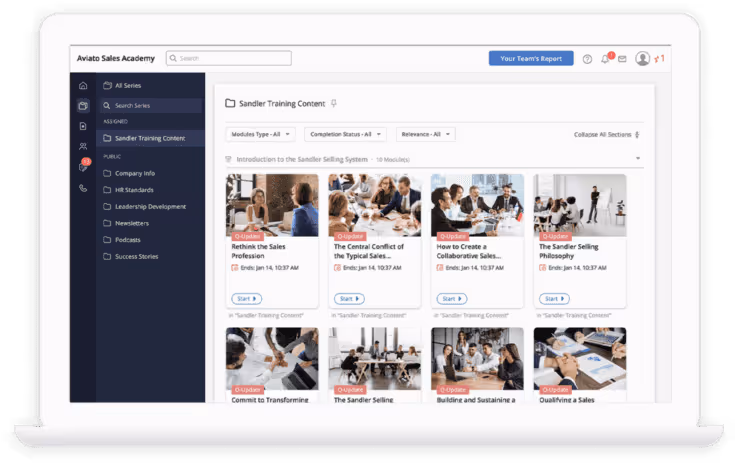The height and width of the screenshot is (463, 735).
Task: Open the Relevance filter dropdown
Action: pyautogui.click(x=426, y=134)
